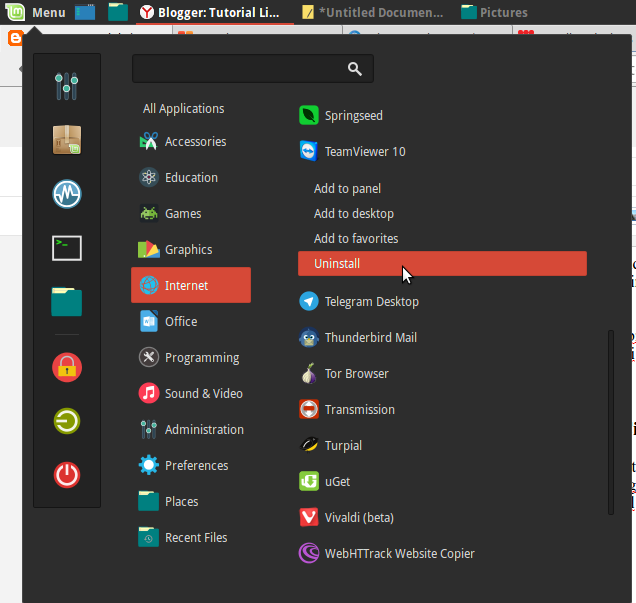Click the Thunderbird Mail icon
Viewport: 636px width, 603px height.
click(309, 337)
